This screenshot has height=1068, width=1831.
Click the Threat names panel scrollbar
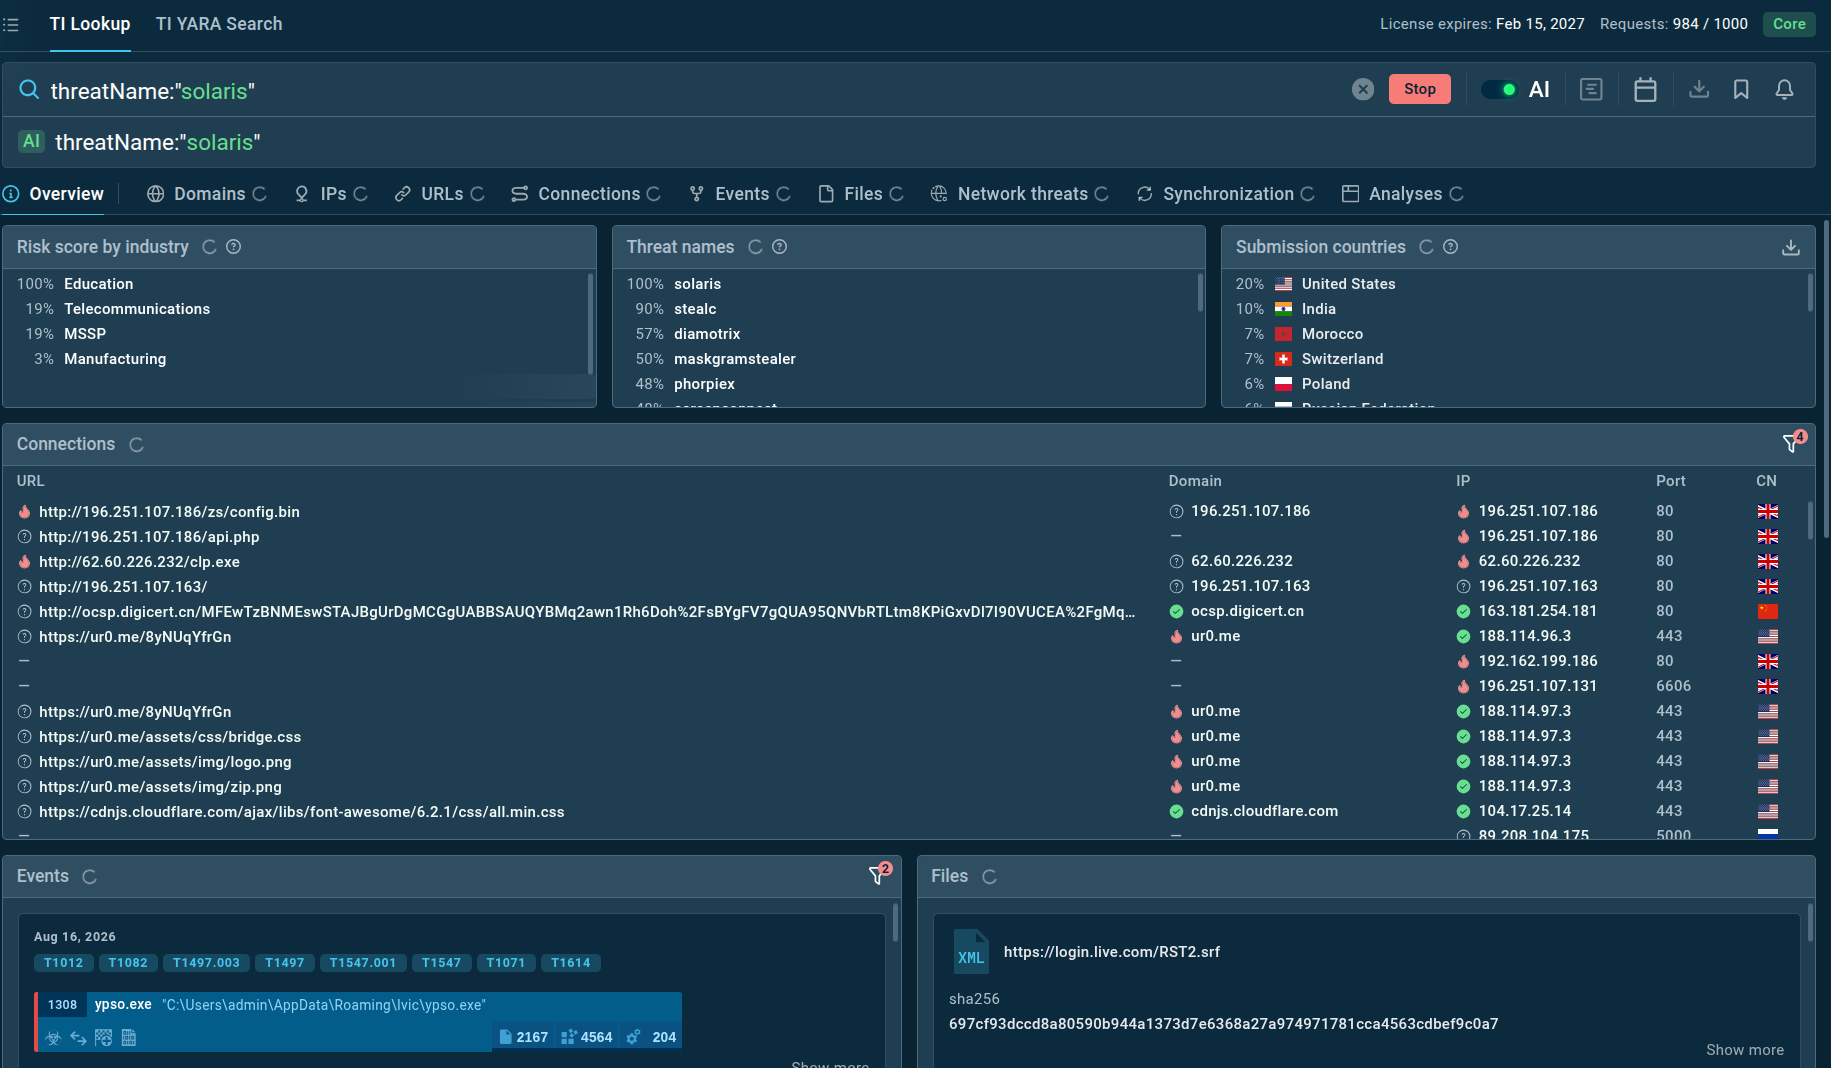tap(1200, 293)
